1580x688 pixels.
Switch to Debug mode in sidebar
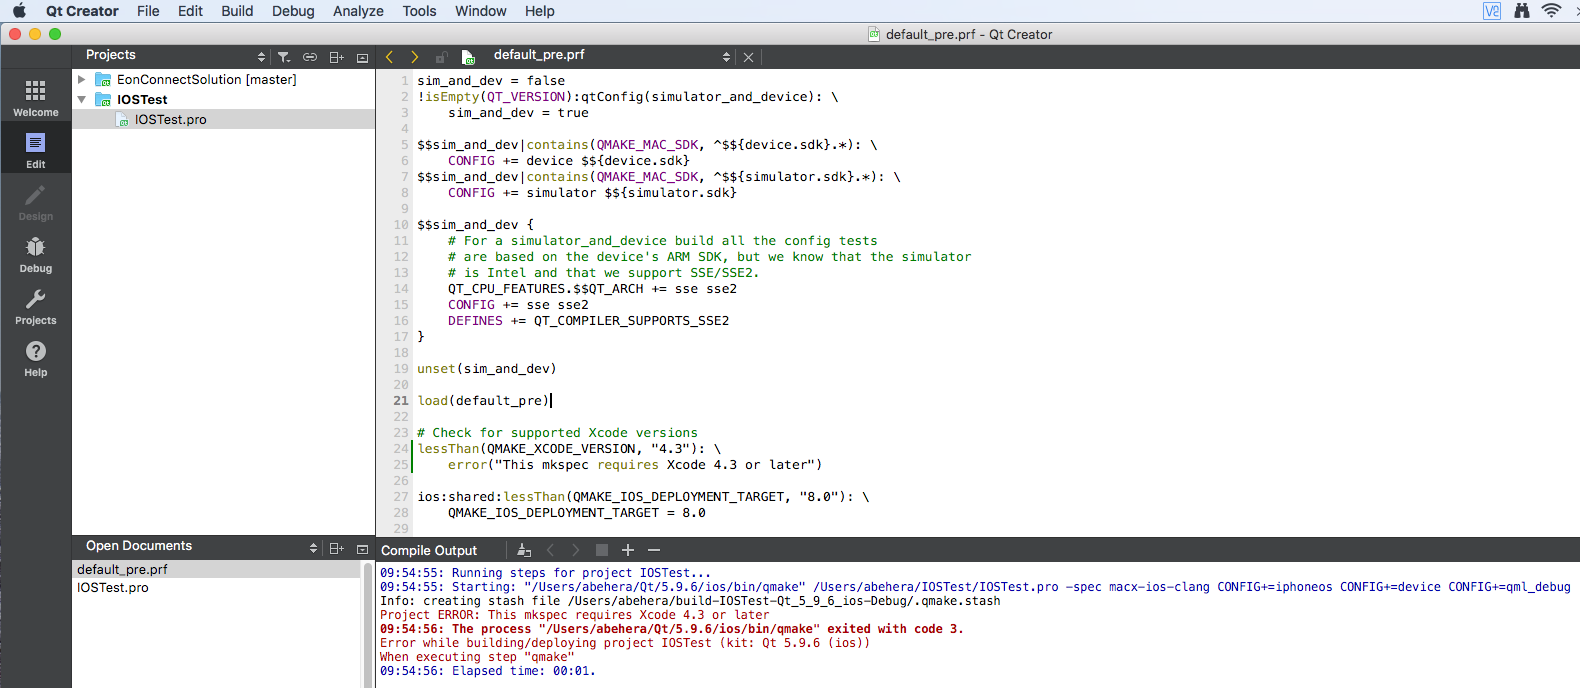[35, 254]
